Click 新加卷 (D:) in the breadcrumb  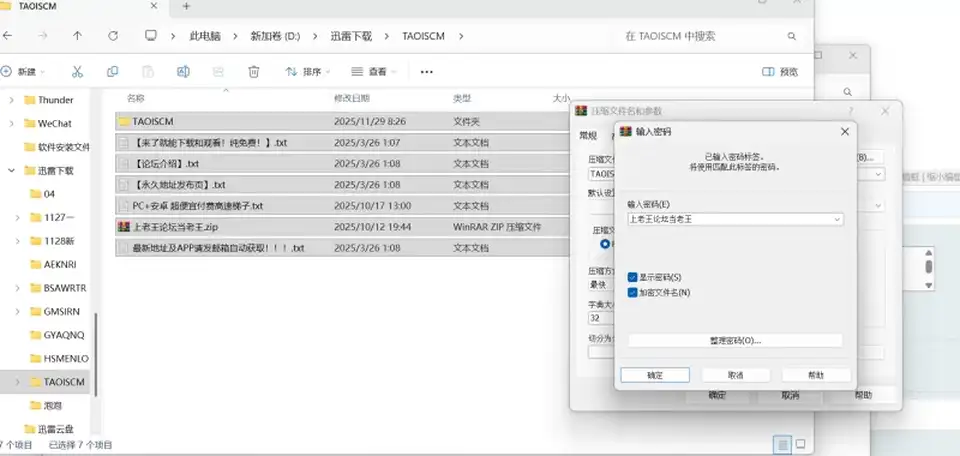coord(276,36)
